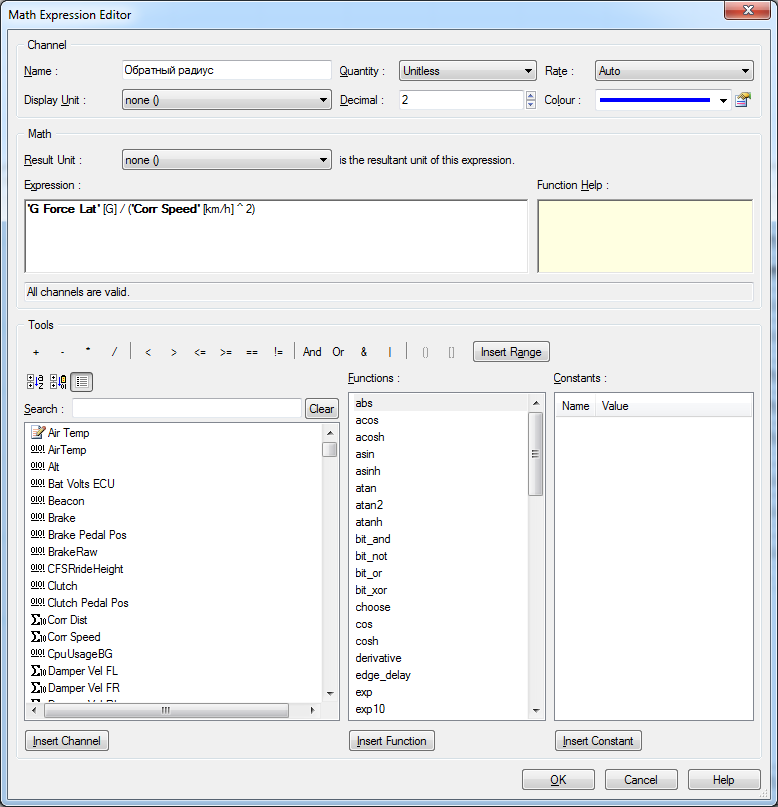The image size is (778, 807).
Task: Open the Quantity dropdown showing Unitless
Action: [467, 71]
